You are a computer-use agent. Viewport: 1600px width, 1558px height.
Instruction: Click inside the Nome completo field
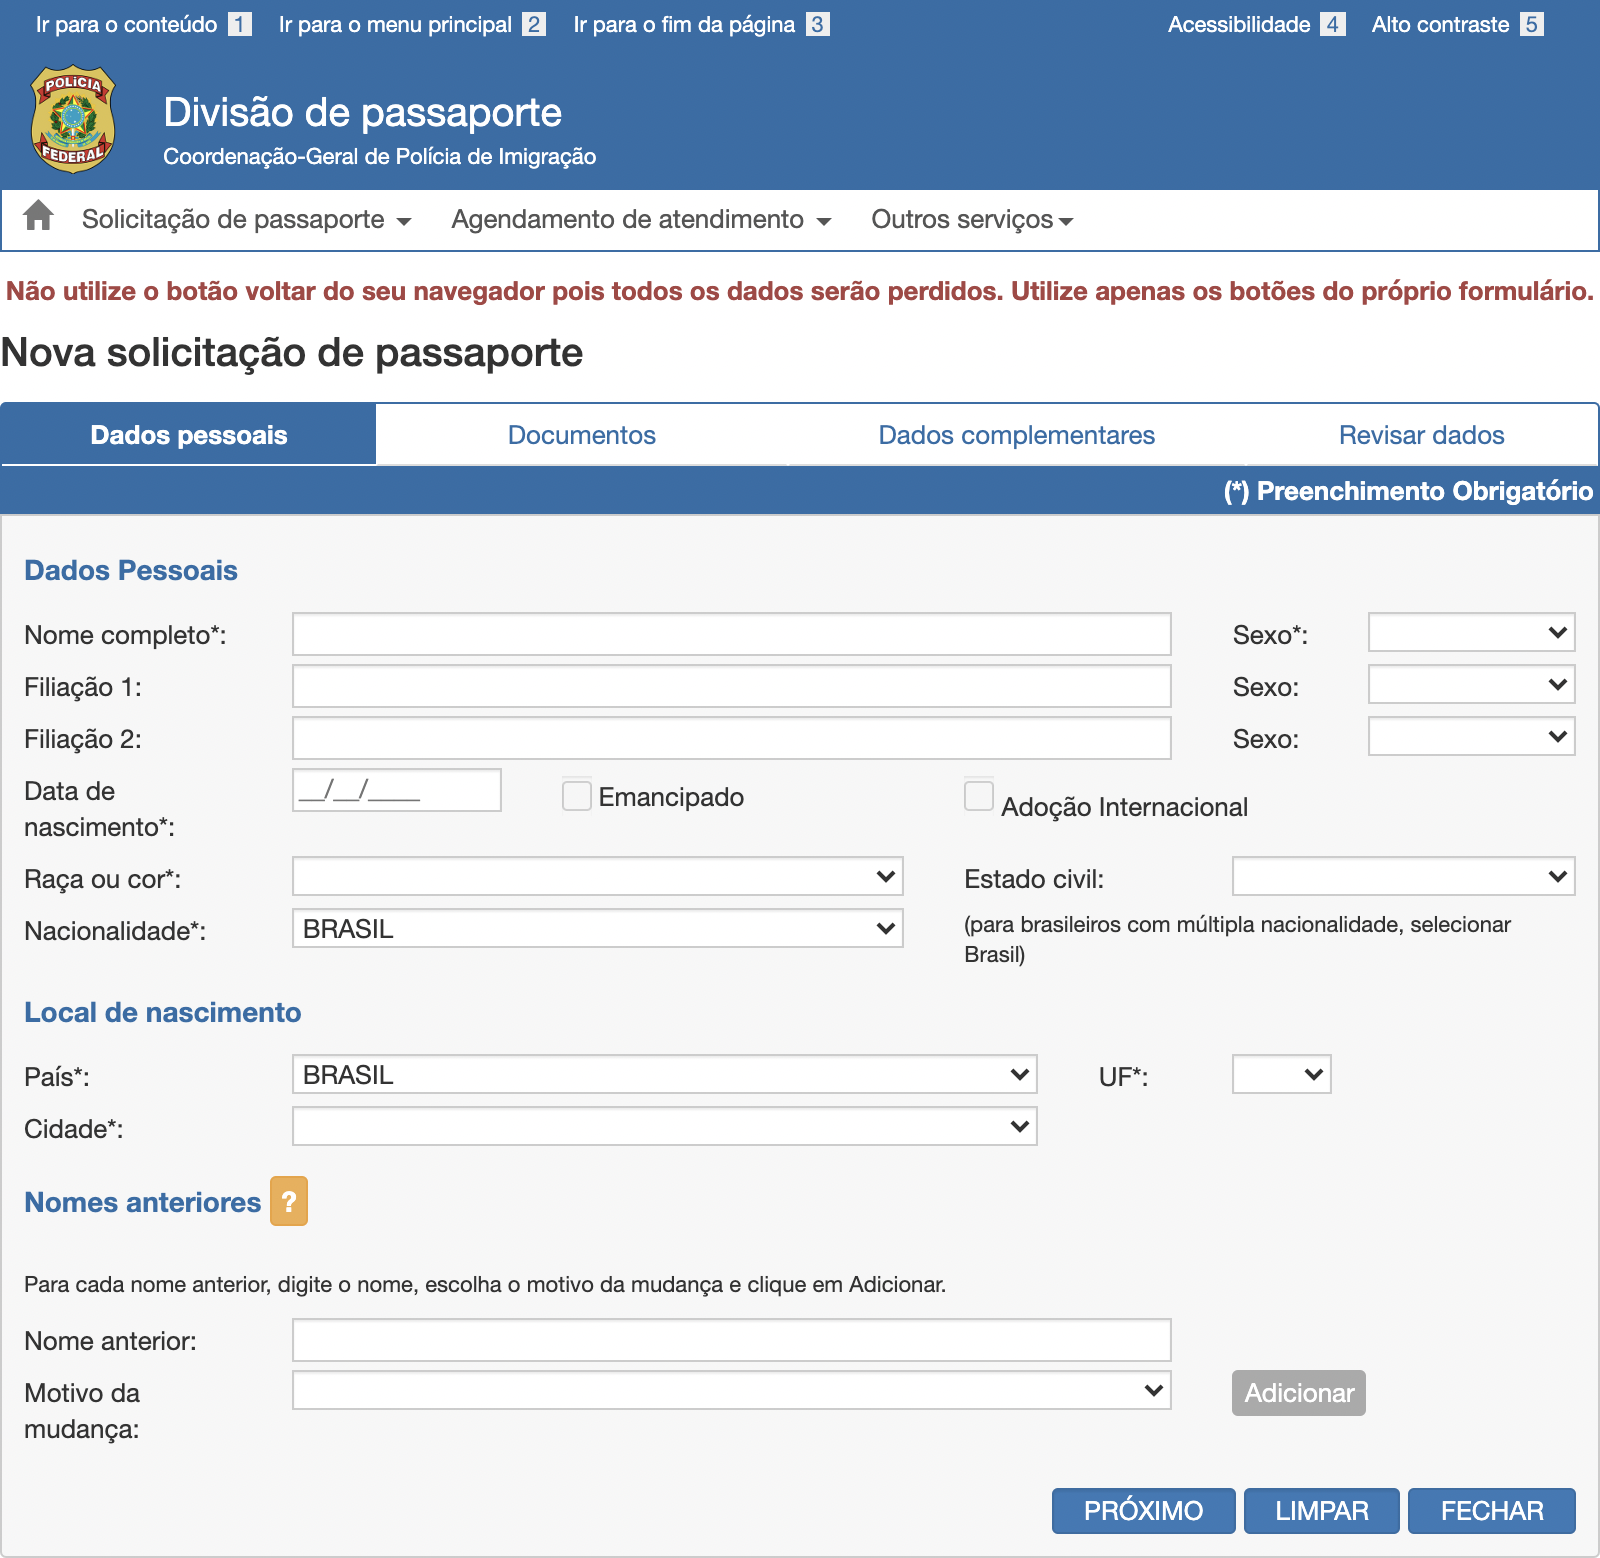coord(730,633)
